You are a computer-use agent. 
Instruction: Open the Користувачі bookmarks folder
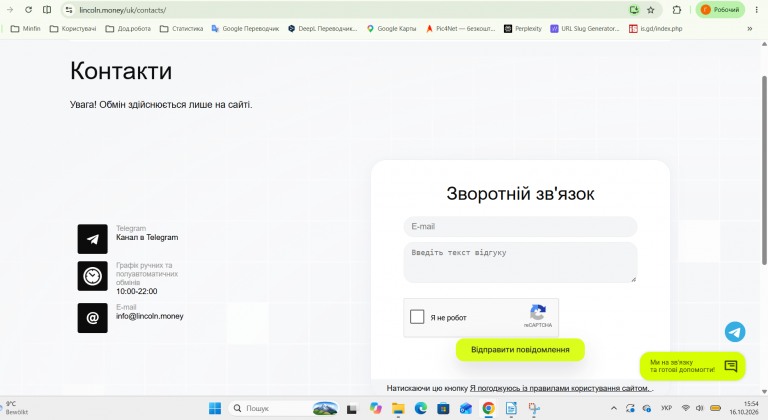coord(73,28)
